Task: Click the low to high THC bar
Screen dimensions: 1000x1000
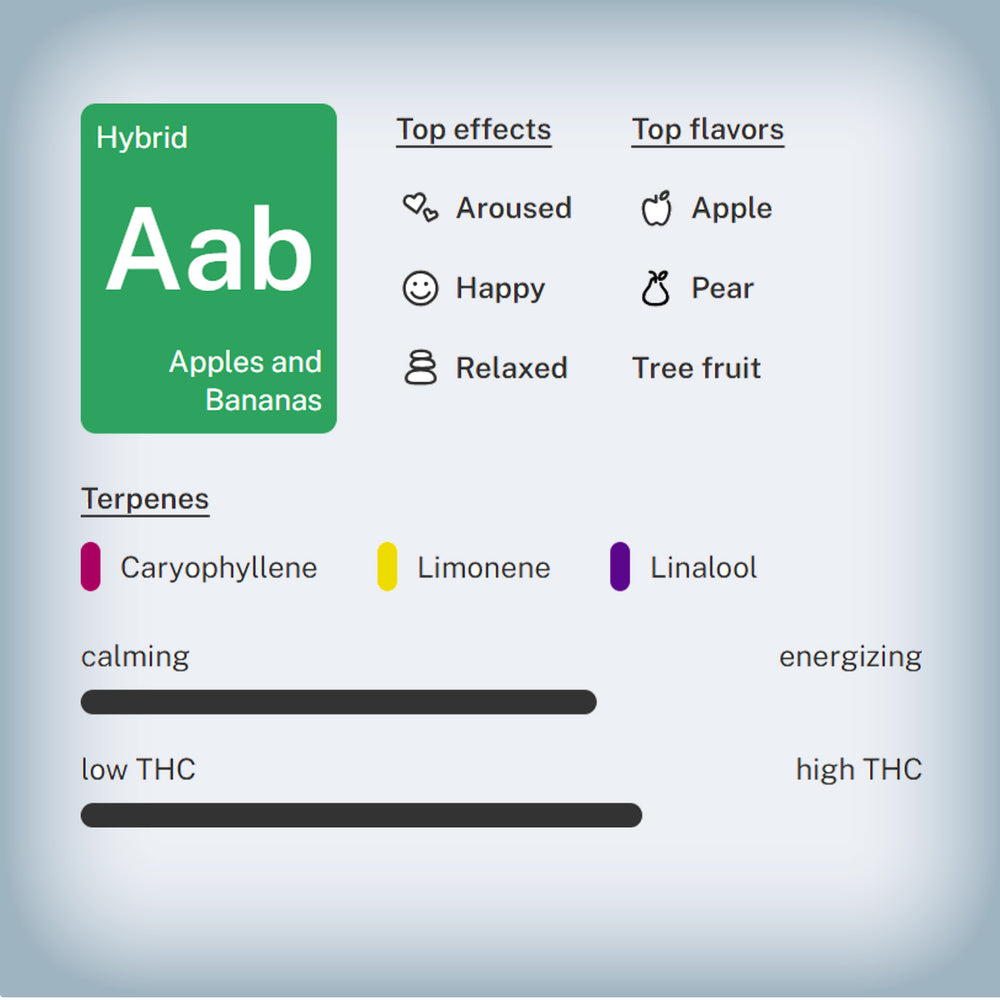Action: tap(362, 815)
